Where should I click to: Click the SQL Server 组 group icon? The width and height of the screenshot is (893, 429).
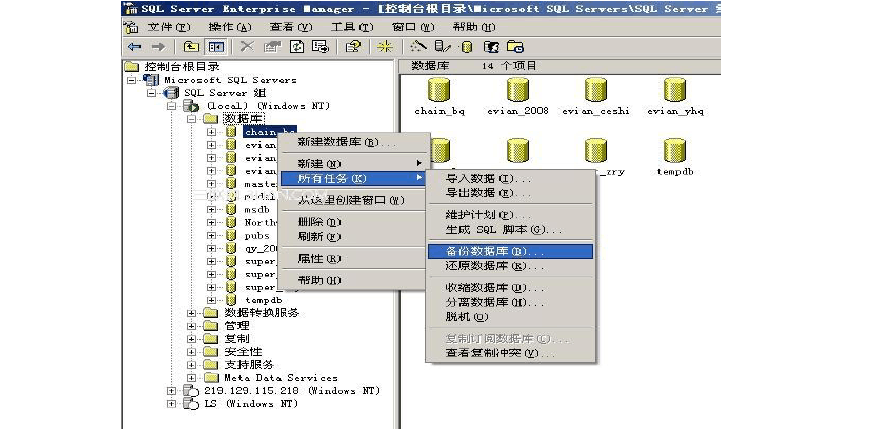(x=170, y=93)
